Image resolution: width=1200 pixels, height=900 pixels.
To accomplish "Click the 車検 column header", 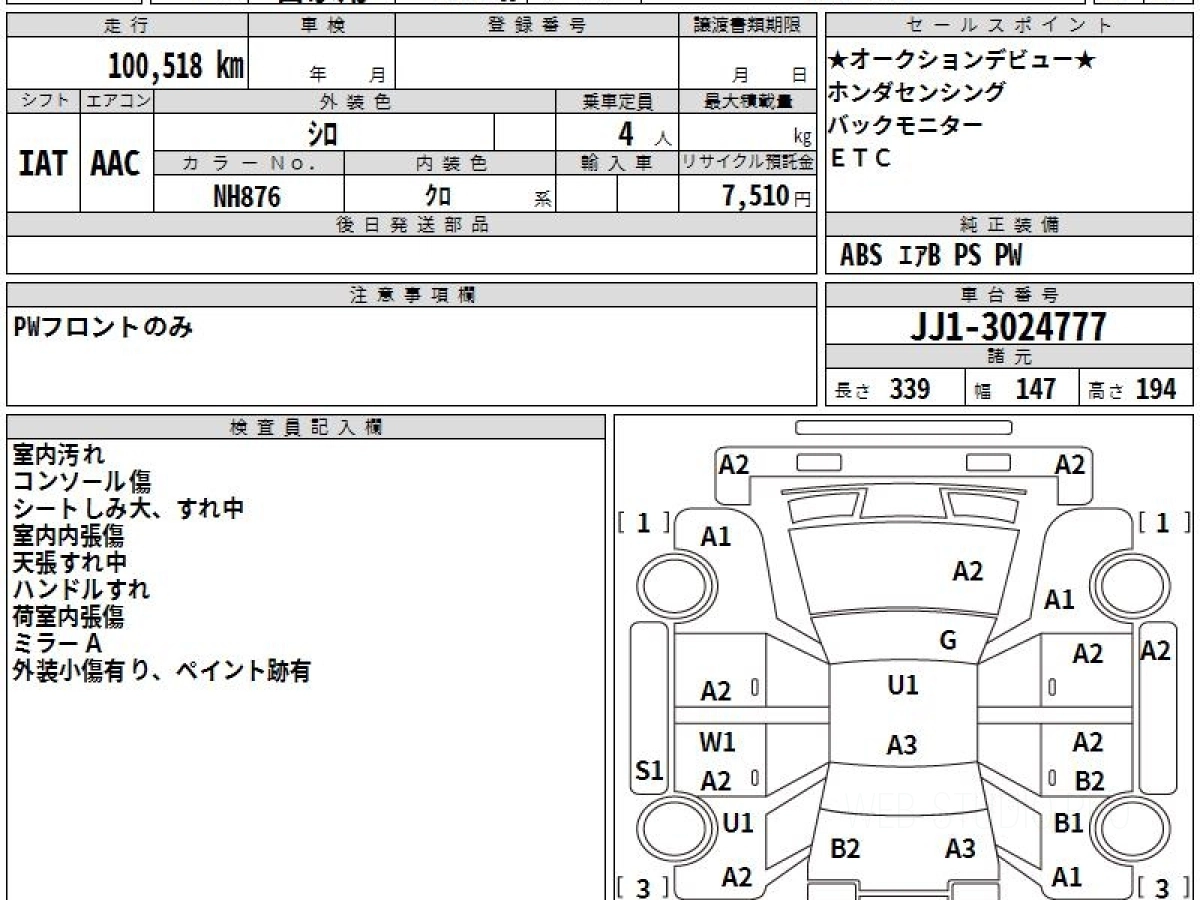I will 322,26.
